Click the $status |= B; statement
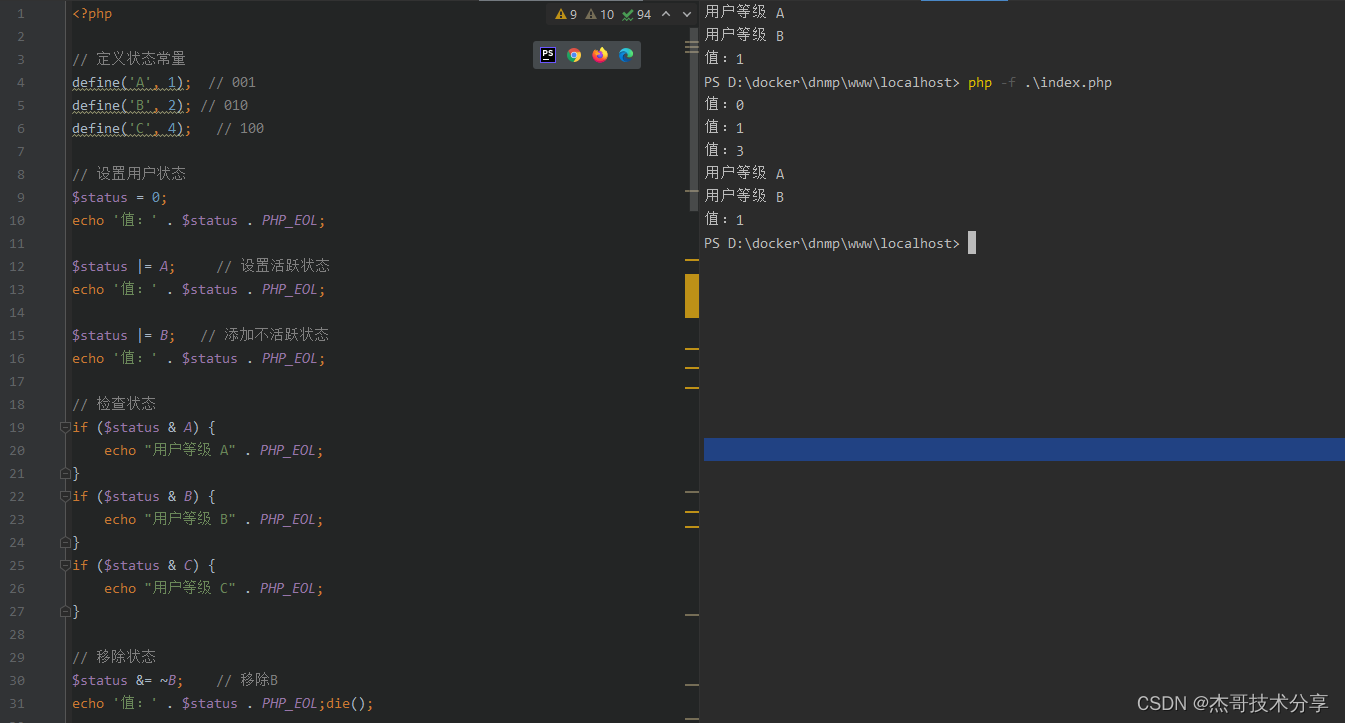Viewport: 1345px width, 723px height. coord(124,335)
